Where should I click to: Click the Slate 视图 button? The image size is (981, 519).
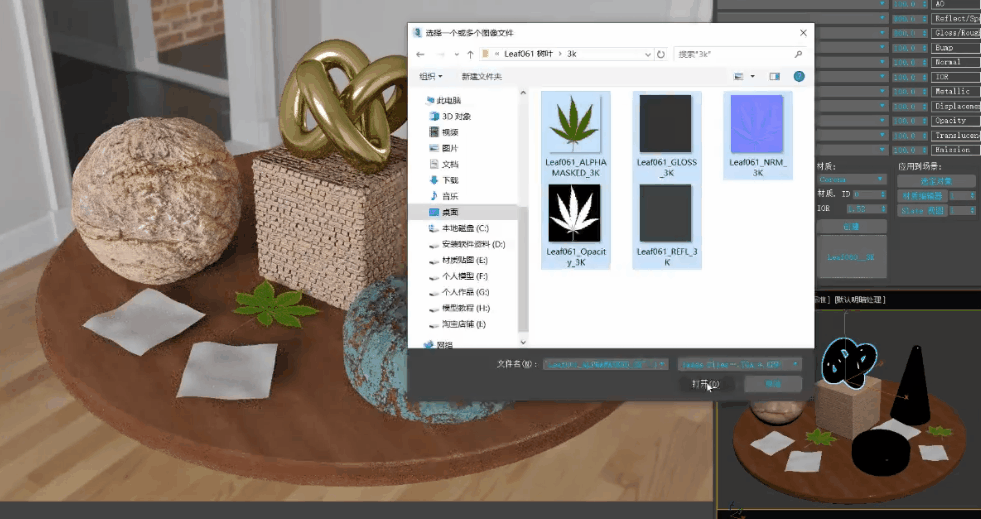click(923, 211)
